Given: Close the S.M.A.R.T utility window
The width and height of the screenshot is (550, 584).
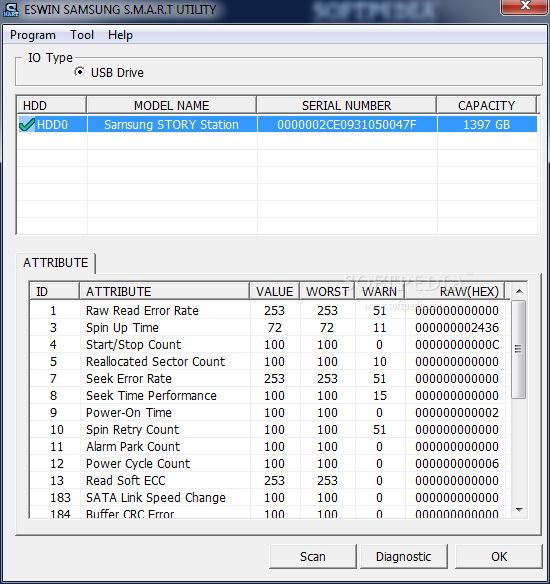Looking at the screenshot, I should point(525,7).
